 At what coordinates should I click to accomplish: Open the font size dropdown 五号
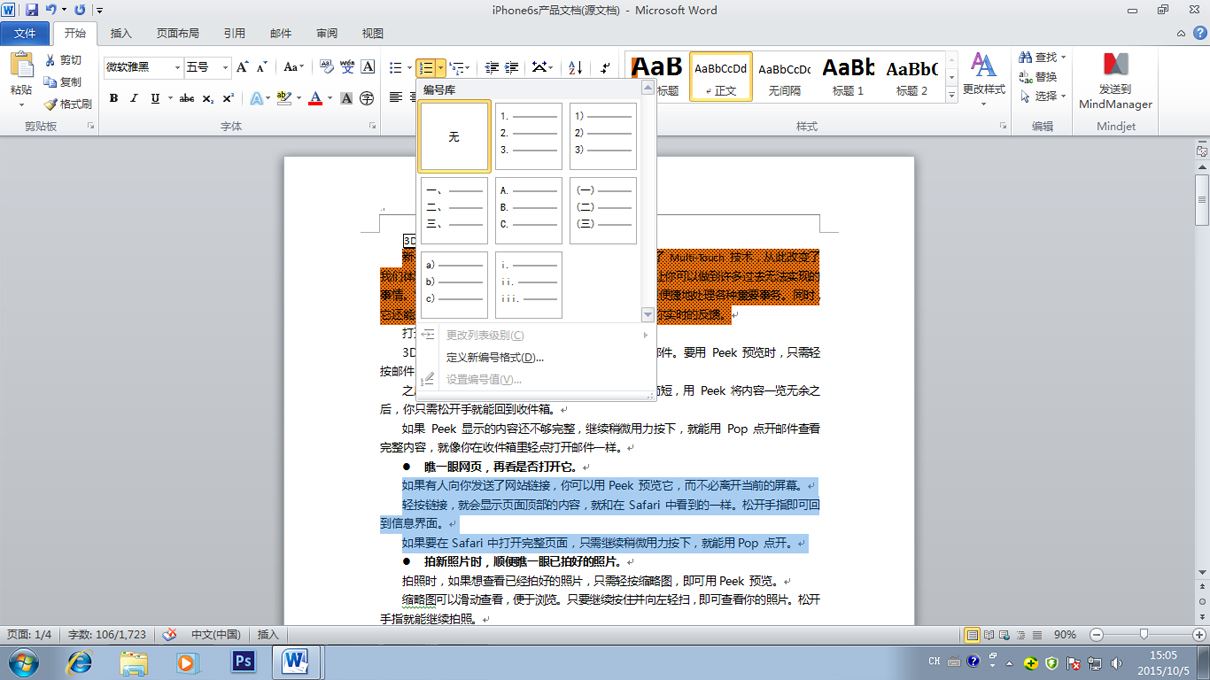coord(225,68)
